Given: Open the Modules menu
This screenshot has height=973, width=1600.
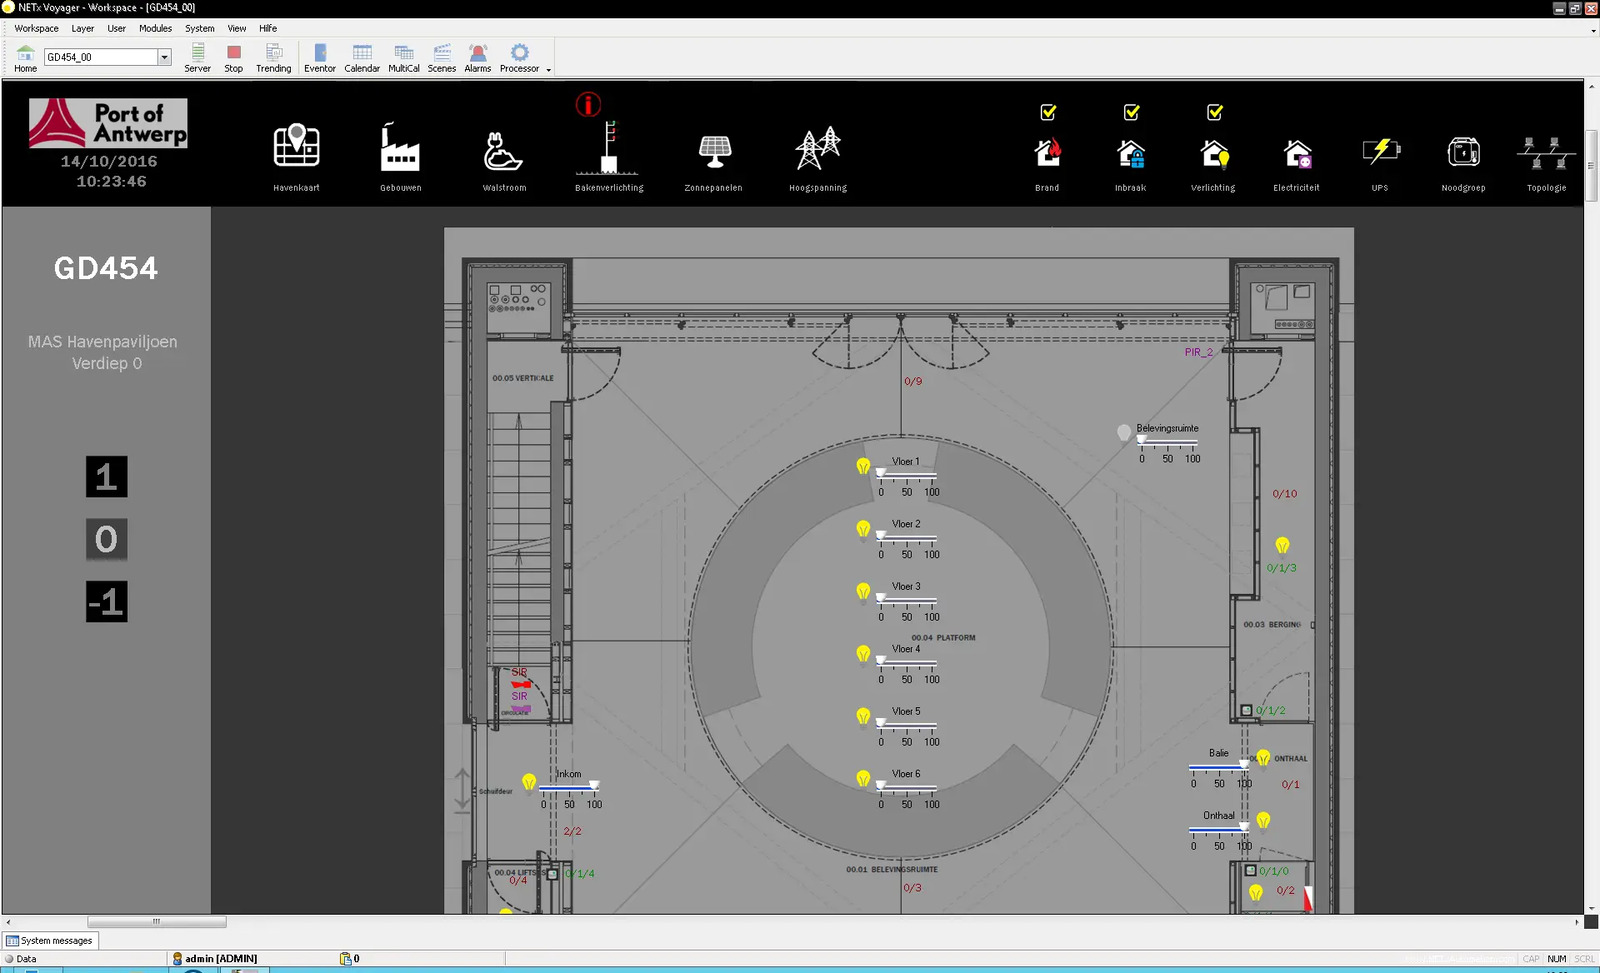Looking at the screenshot, I should [x=155, y=28].
